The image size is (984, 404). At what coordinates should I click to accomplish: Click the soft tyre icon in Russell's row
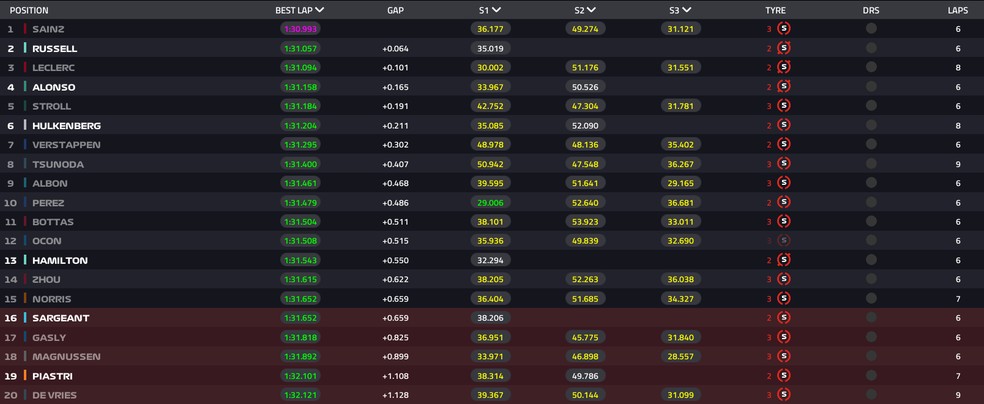784,48
